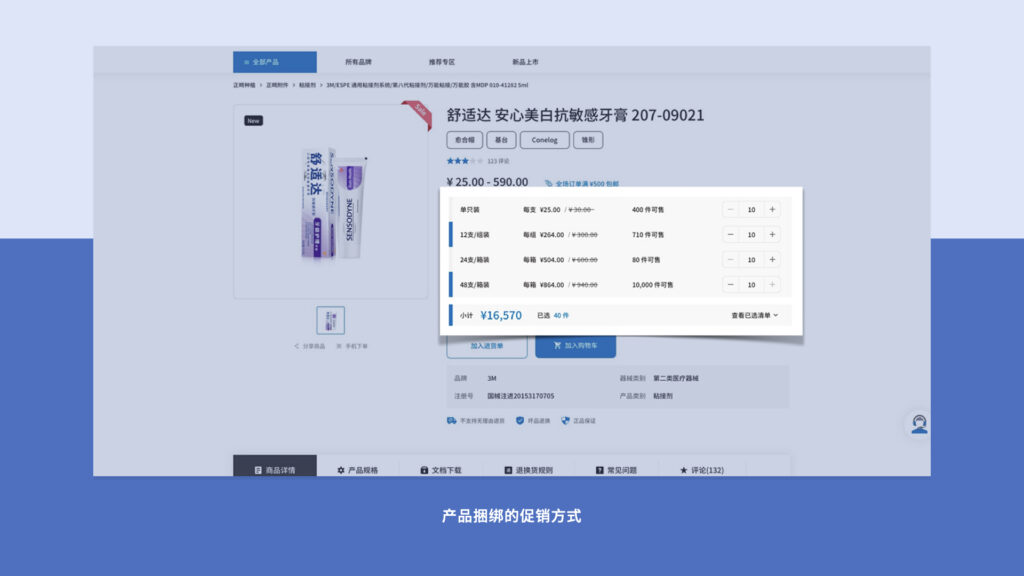Click quantity field in 单只装 row
The height and width of the screenshot is (576, 1024).
pyautogui.click(x=751, y=210)
